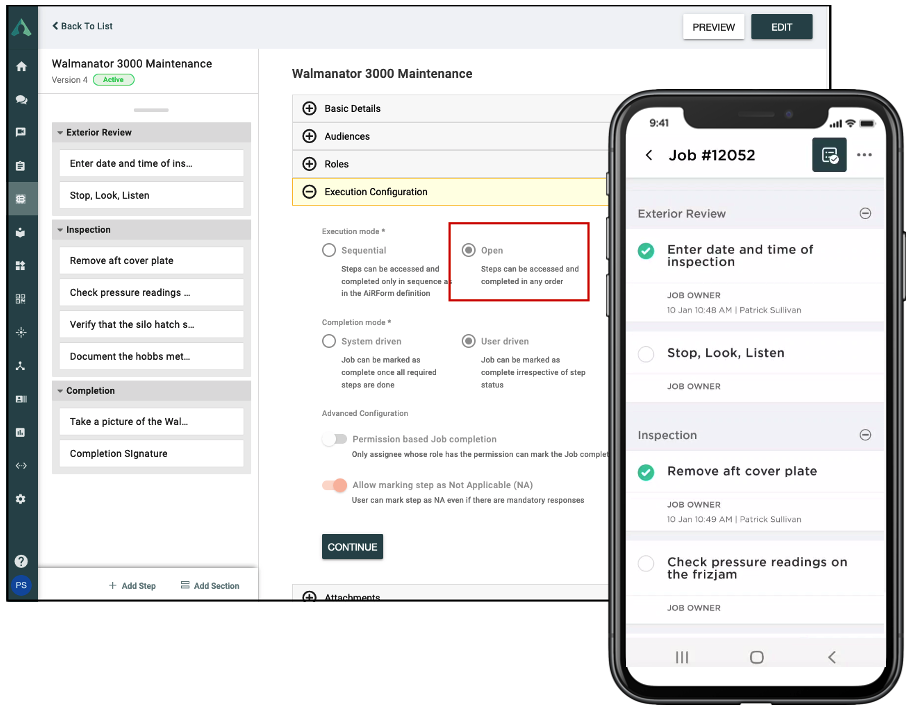Uncheck Remove aft cover plate on phone
Screen dimensions: 912x707
pos(646,472)
